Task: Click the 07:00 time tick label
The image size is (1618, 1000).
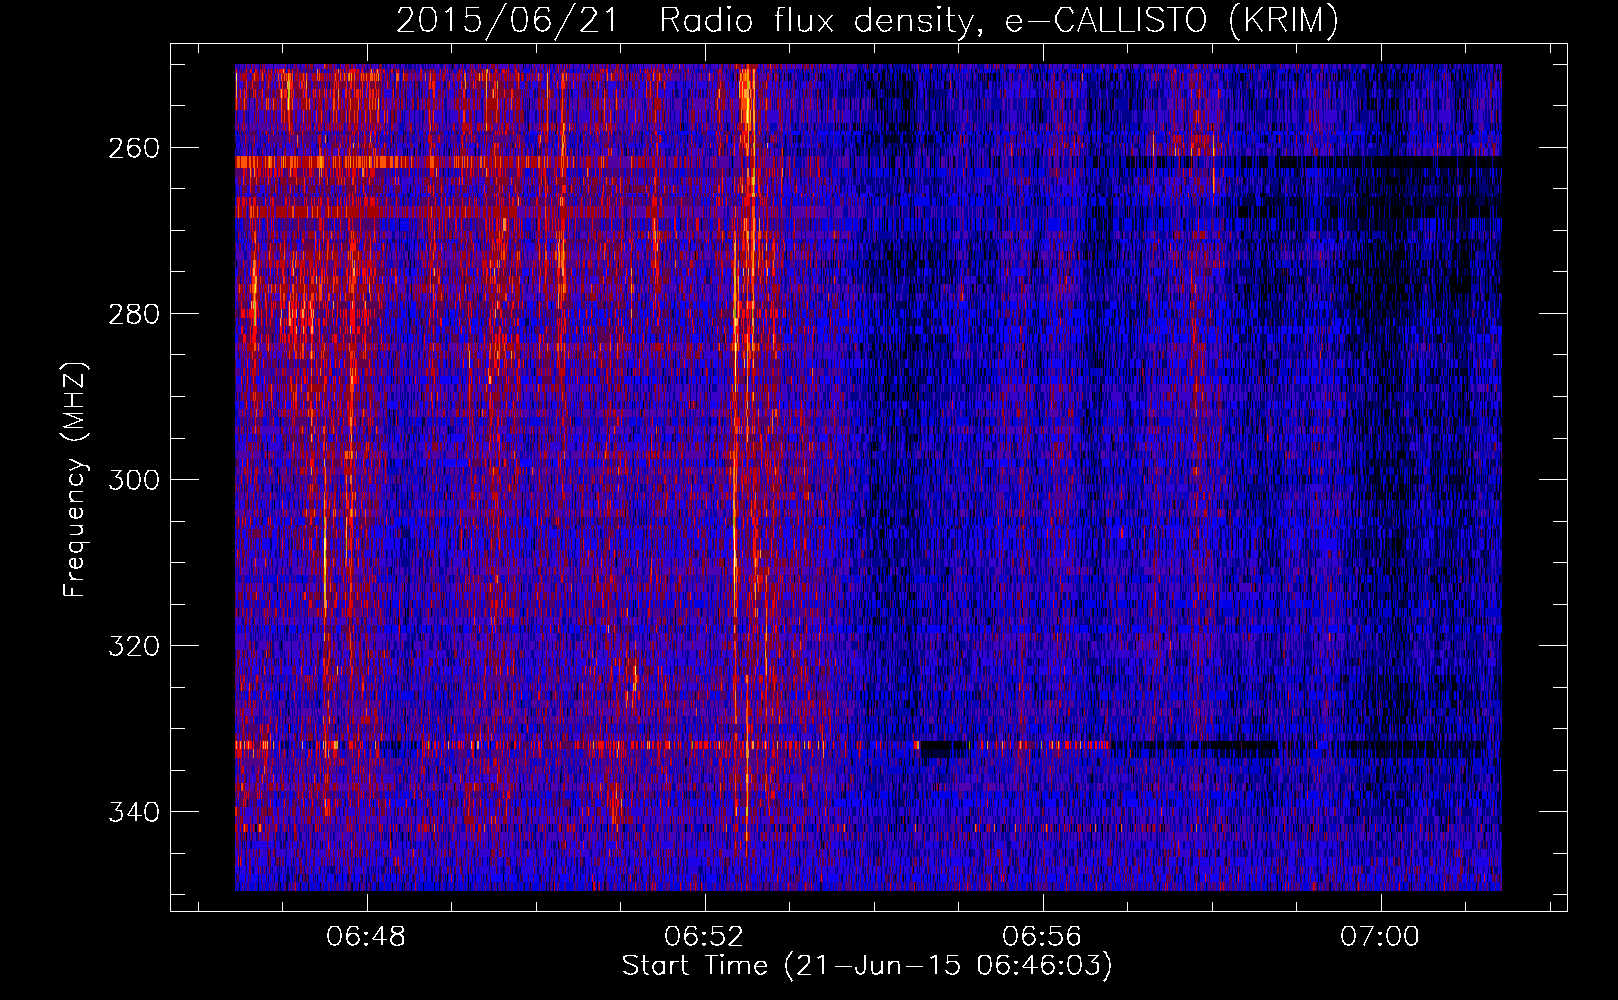Action: pos(1380,937)
